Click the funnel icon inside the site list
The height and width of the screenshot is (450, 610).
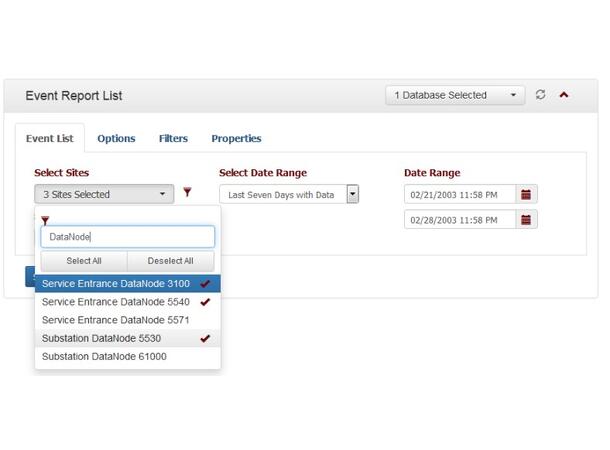[x=45, y=221]
